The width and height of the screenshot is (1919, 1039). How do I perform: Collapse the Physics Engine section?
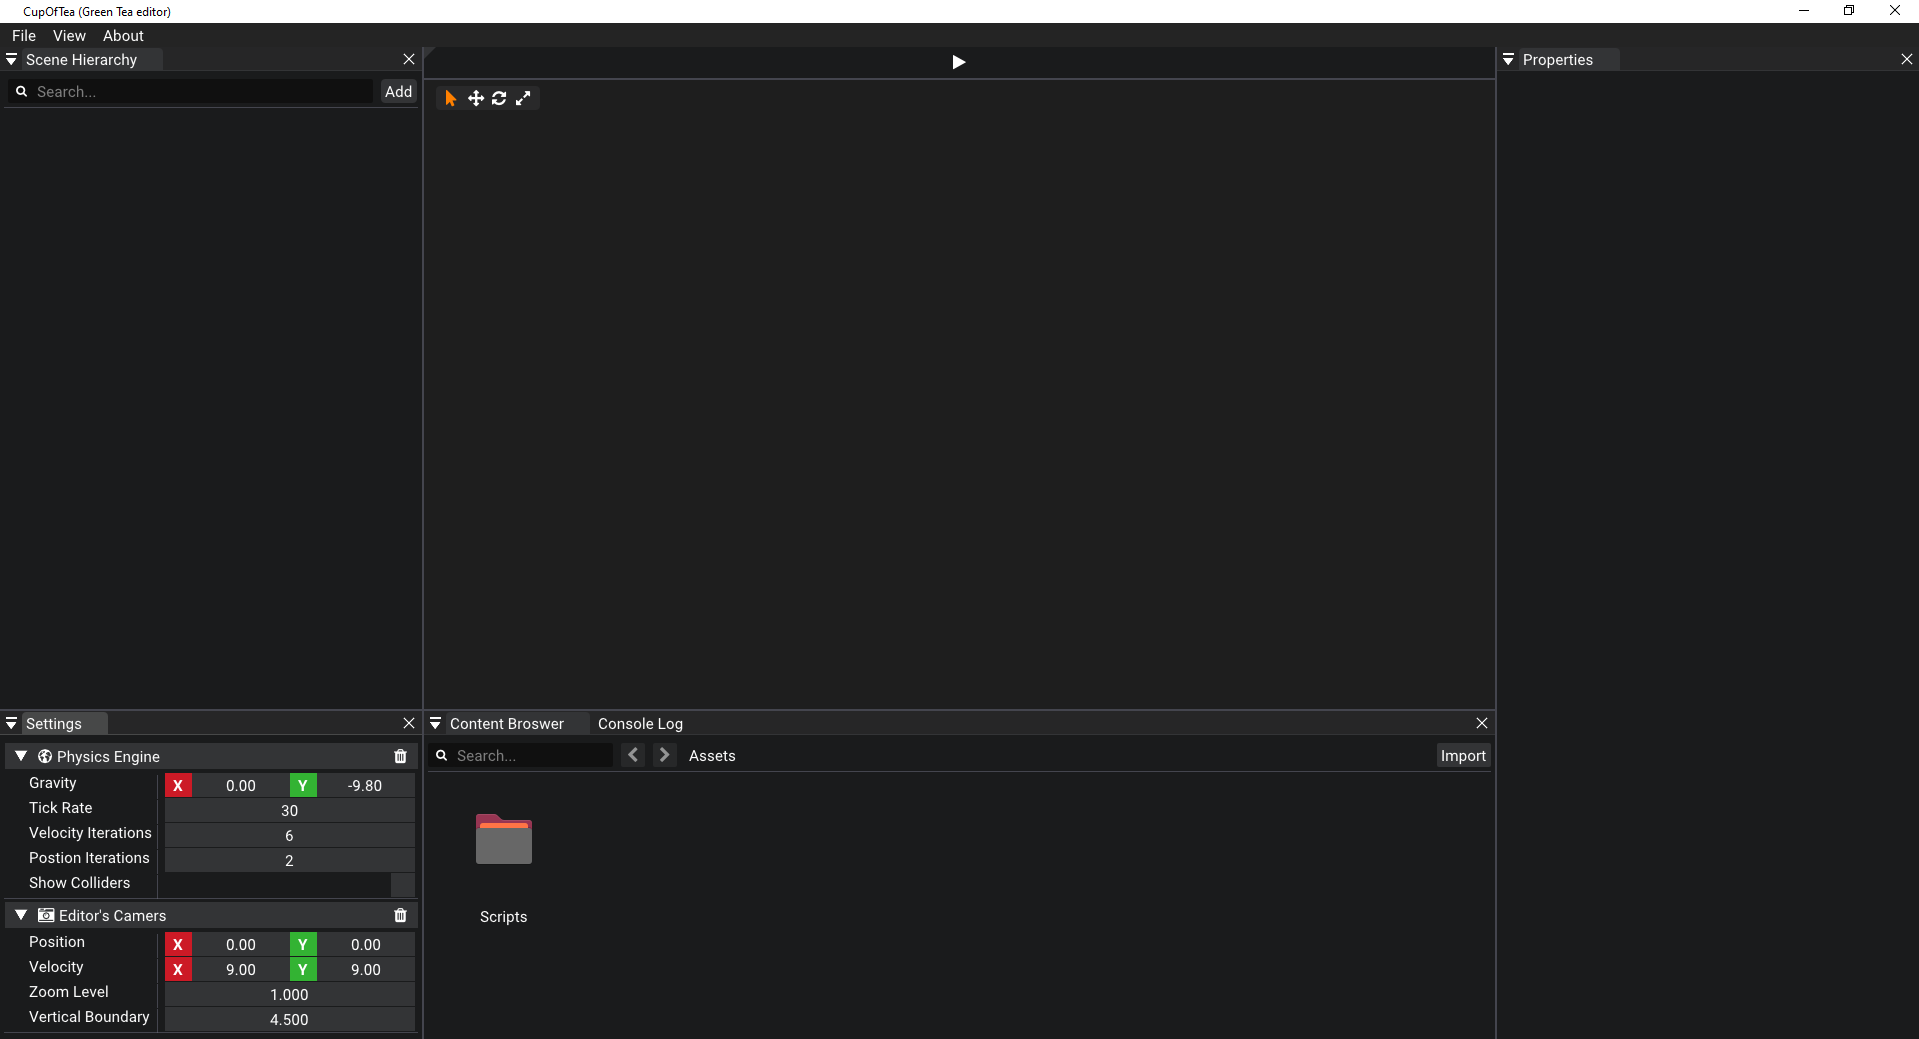21,757
